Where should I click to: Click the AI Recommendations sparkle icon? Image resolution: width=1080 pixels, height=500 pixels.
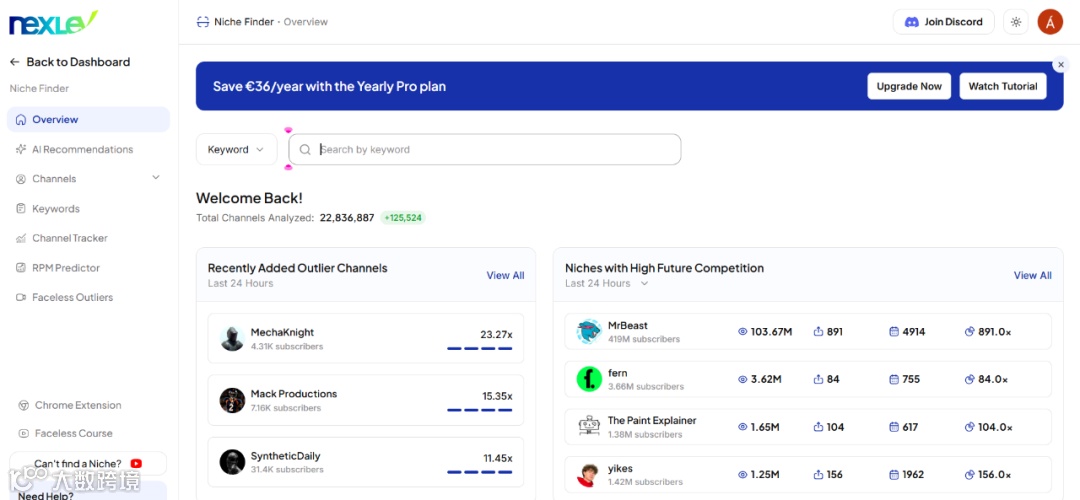(21, 149)
